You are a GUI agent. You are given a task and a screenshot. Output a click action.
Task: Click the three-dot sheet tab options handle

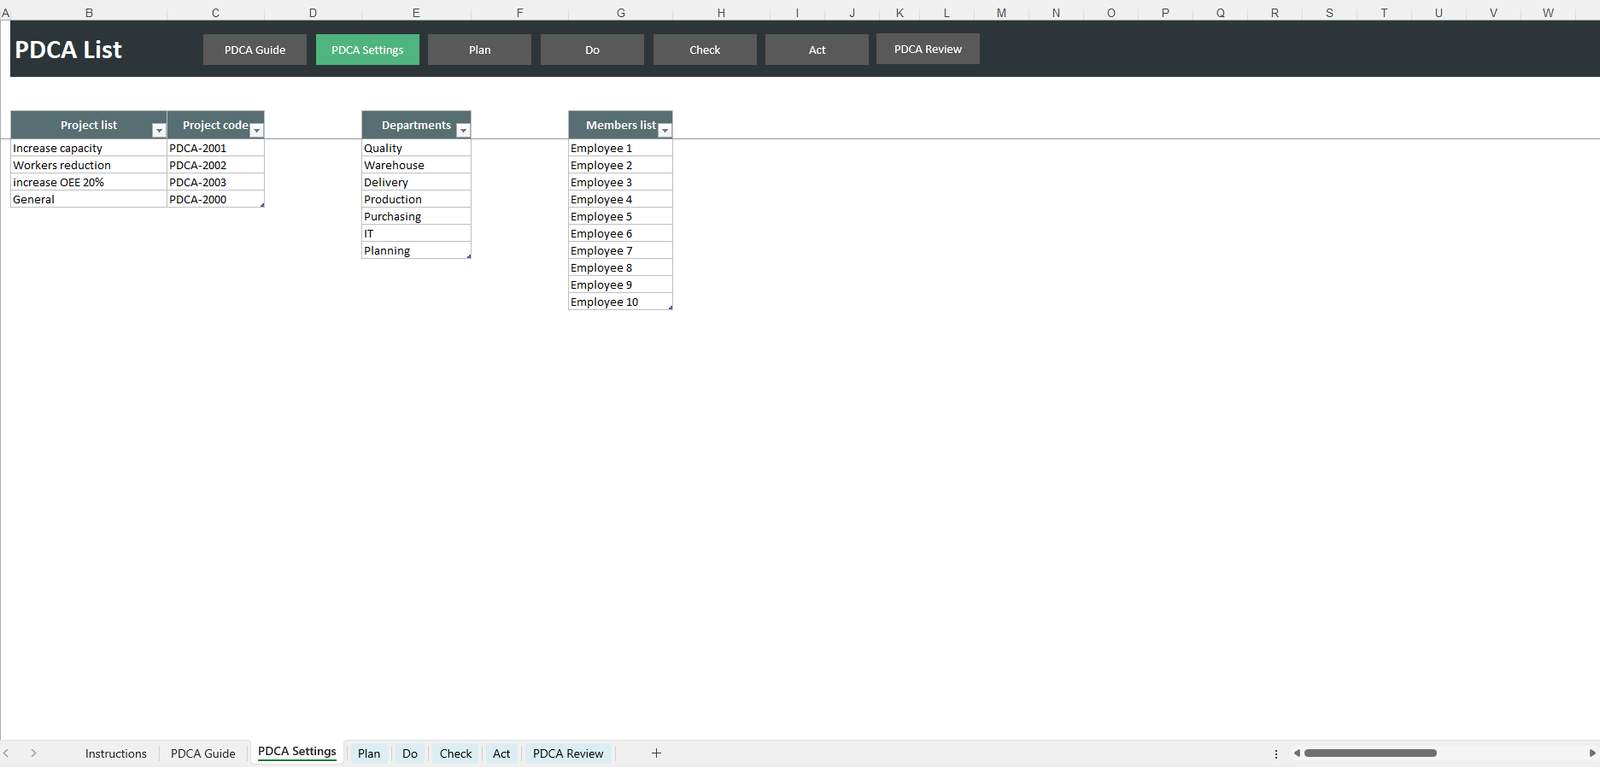1276,754
